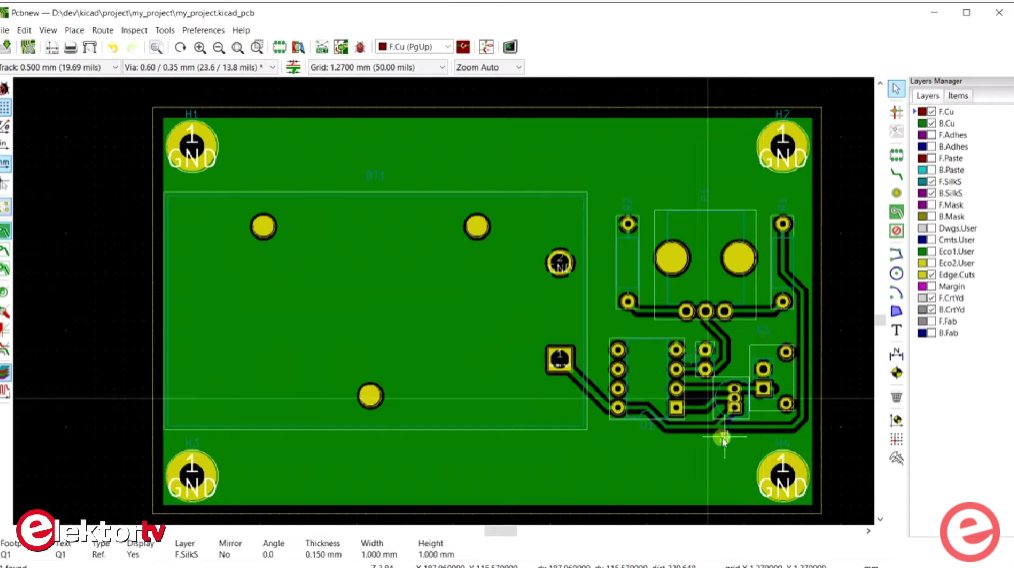Select the B.Fab layer name
Screen dimensions: 1014x568
click(x=948, y=333)
